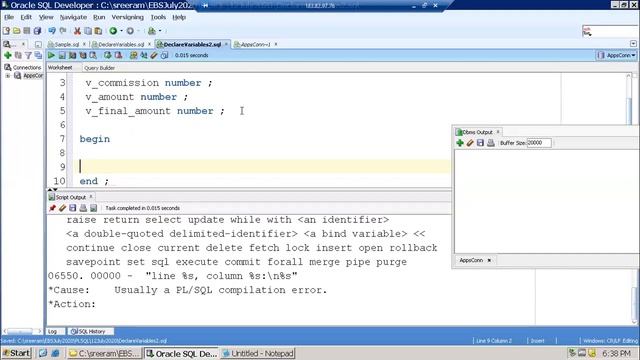Click the Buffer Size input field
Viewport: 640px width, 360px height.
click(x=539, y=143)
